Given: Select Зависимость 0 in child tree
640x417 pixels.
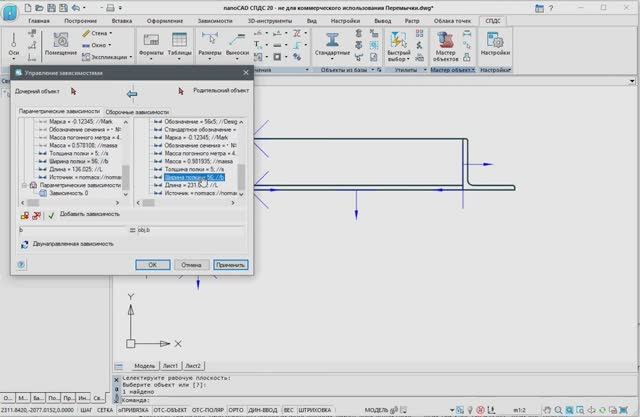Looking at the screenshot, I should [69, 193].
